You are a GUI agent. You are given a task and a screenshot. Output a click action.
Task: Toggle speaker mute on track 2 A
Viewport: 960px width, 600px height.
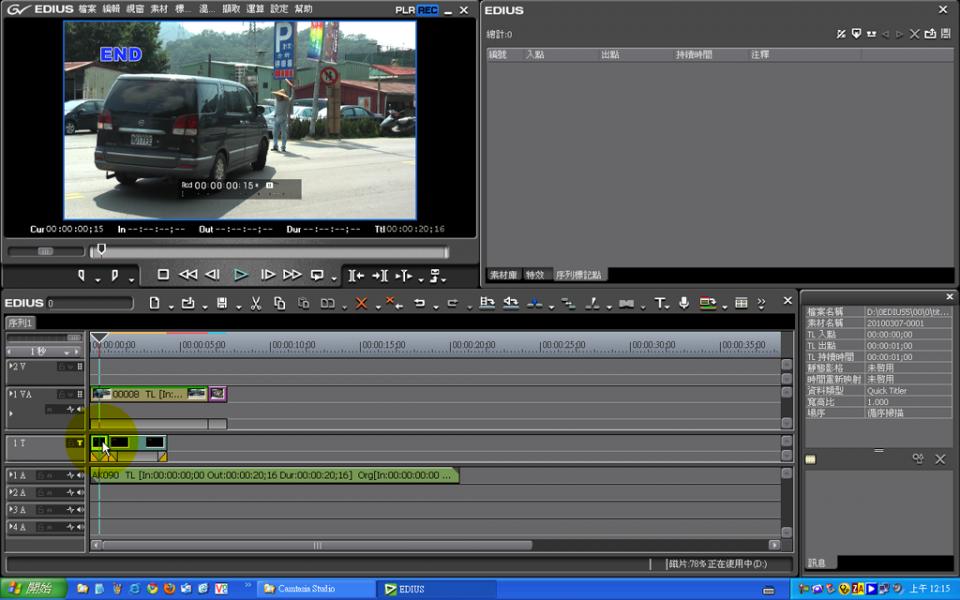point(80,493)
